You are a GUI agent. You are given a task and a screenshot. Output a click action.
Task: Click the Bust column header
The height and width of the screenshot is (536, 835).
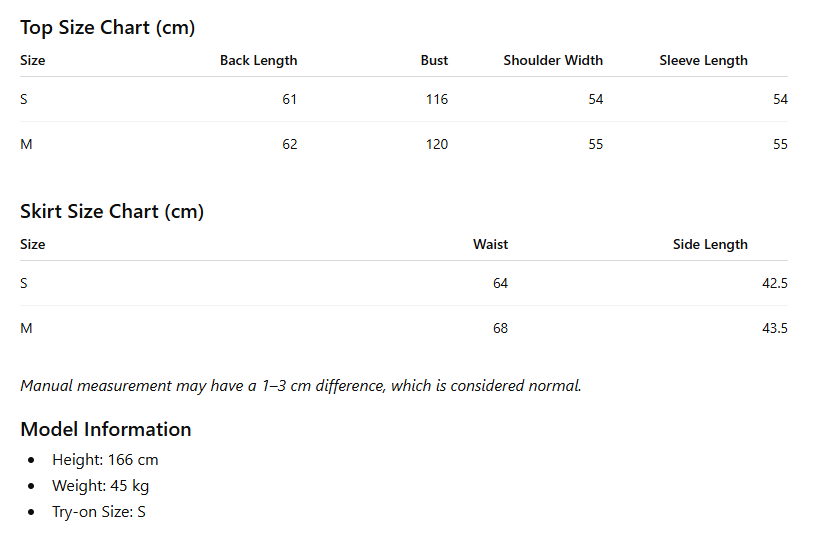[434, 61]
